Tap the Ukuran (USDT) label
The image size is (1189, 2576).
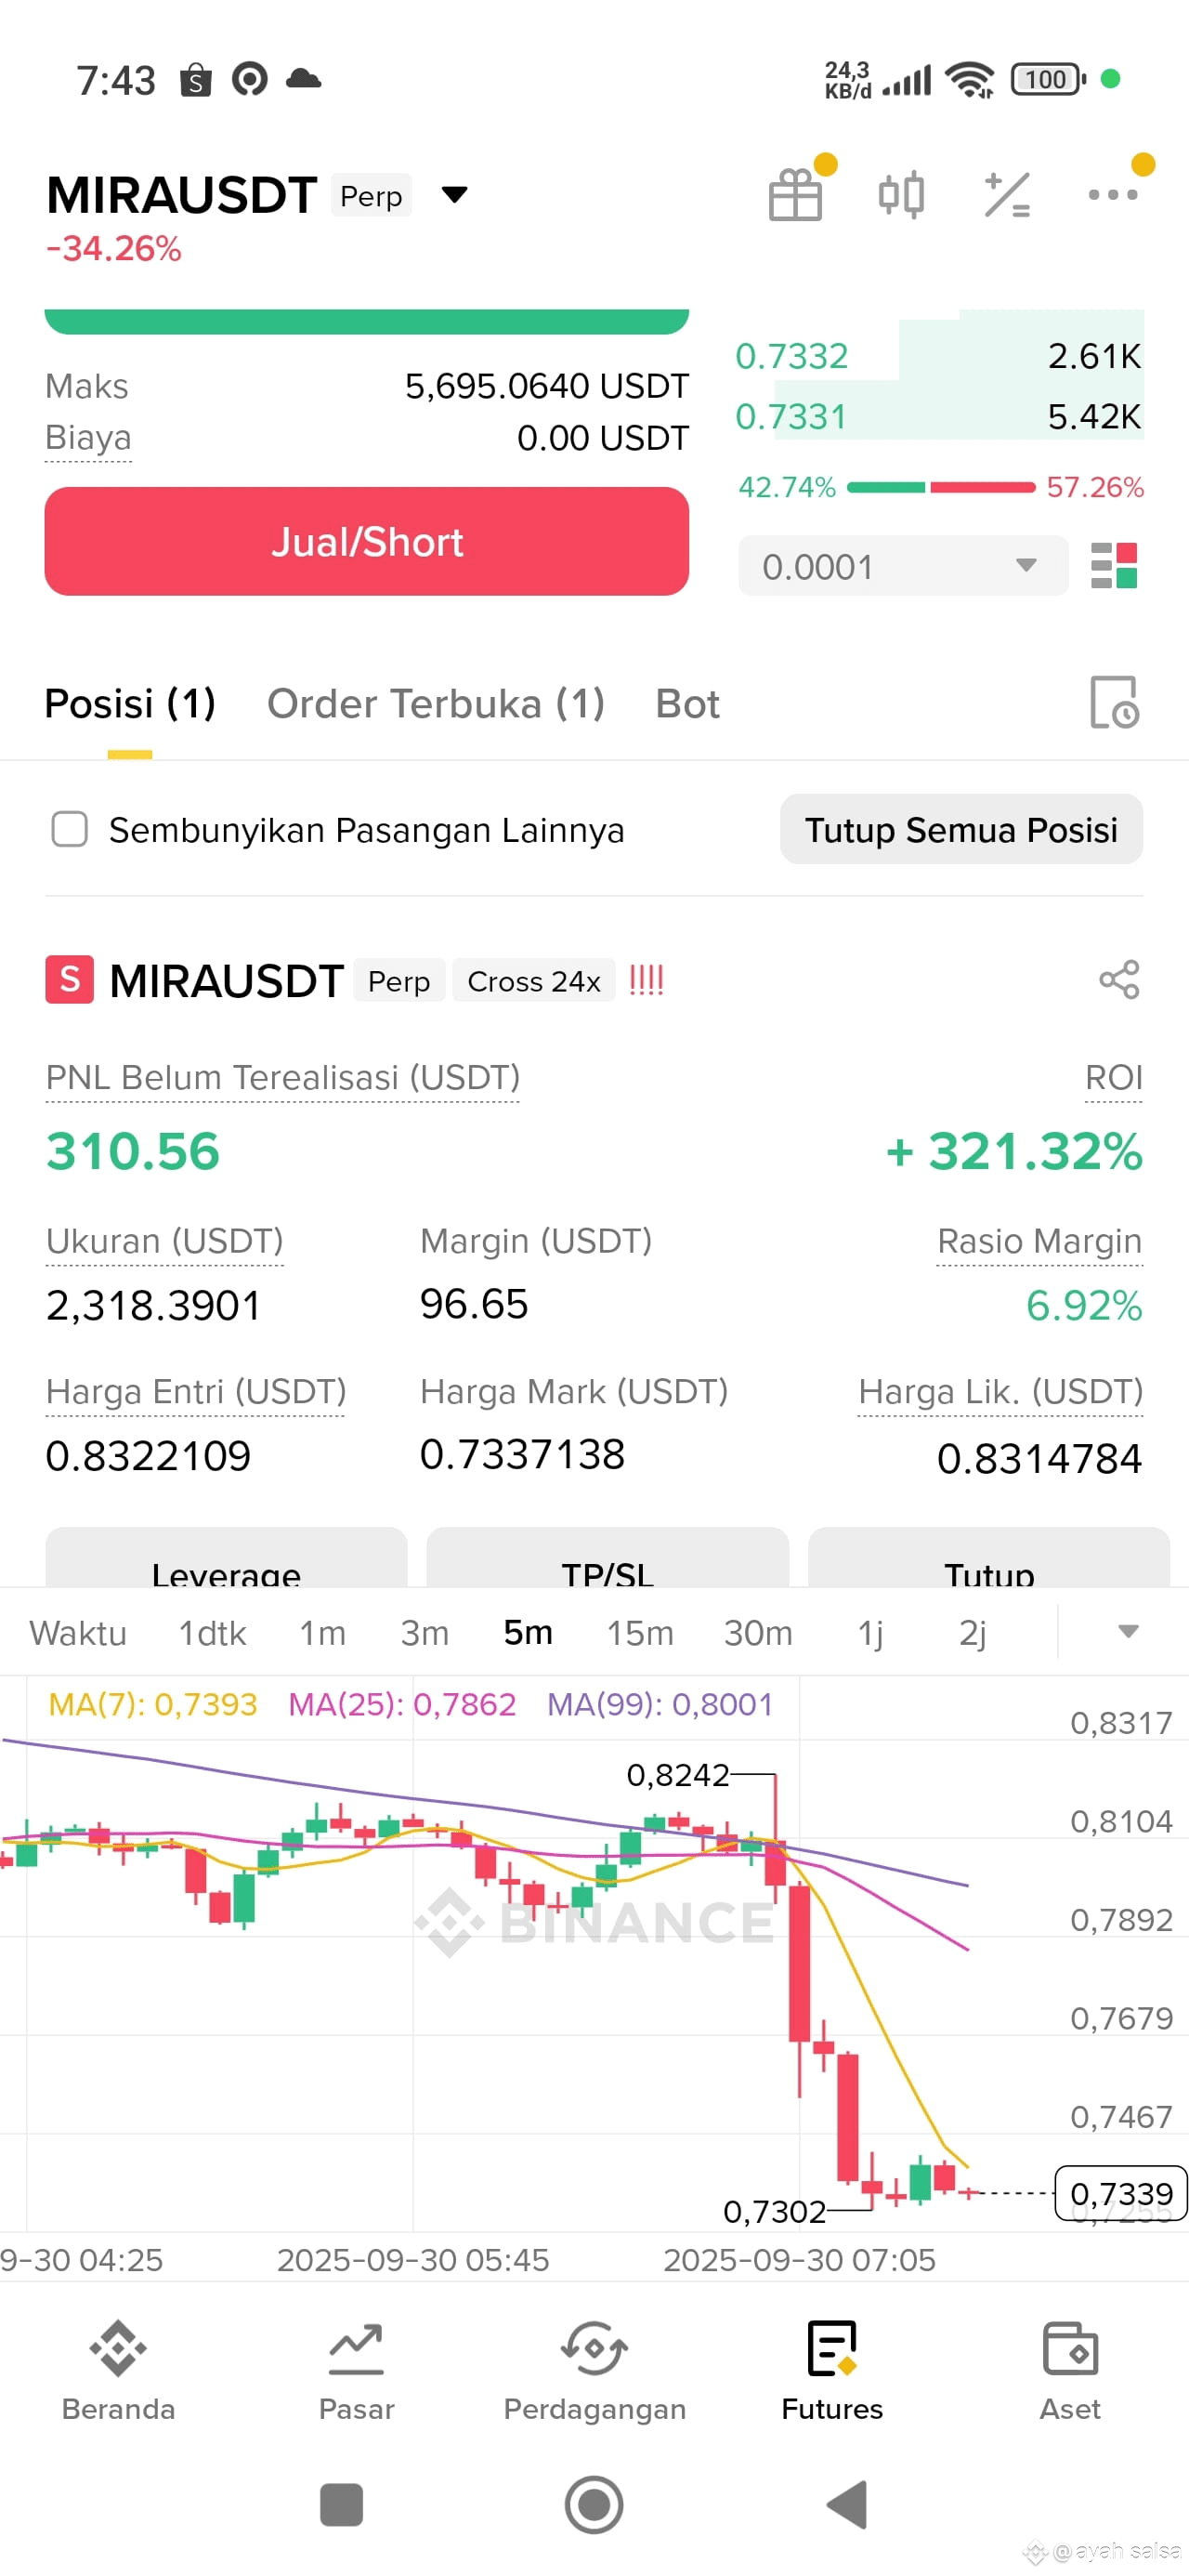(x=165, y=1242)
